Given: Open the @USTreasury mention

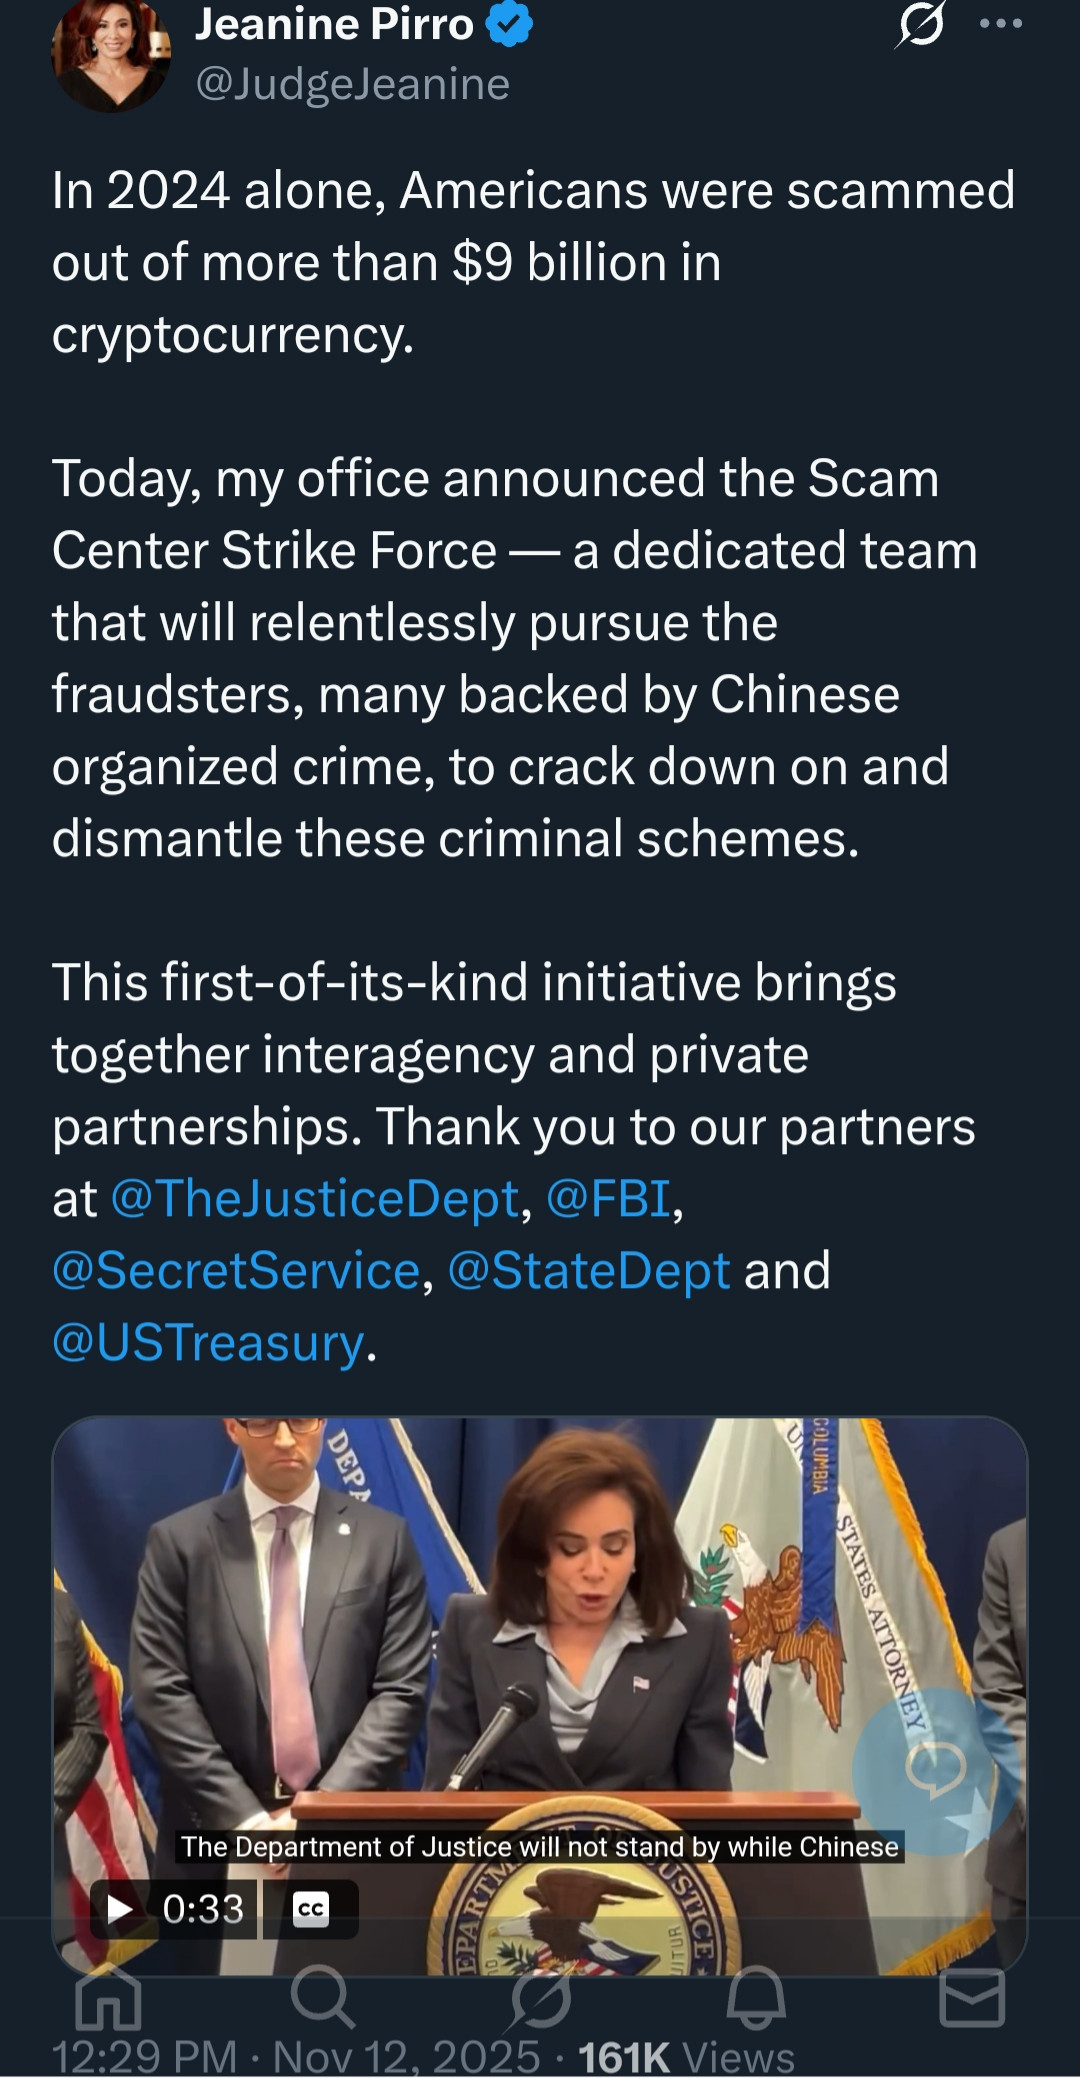Looking at the screenshot, I should click(208, 1342).
